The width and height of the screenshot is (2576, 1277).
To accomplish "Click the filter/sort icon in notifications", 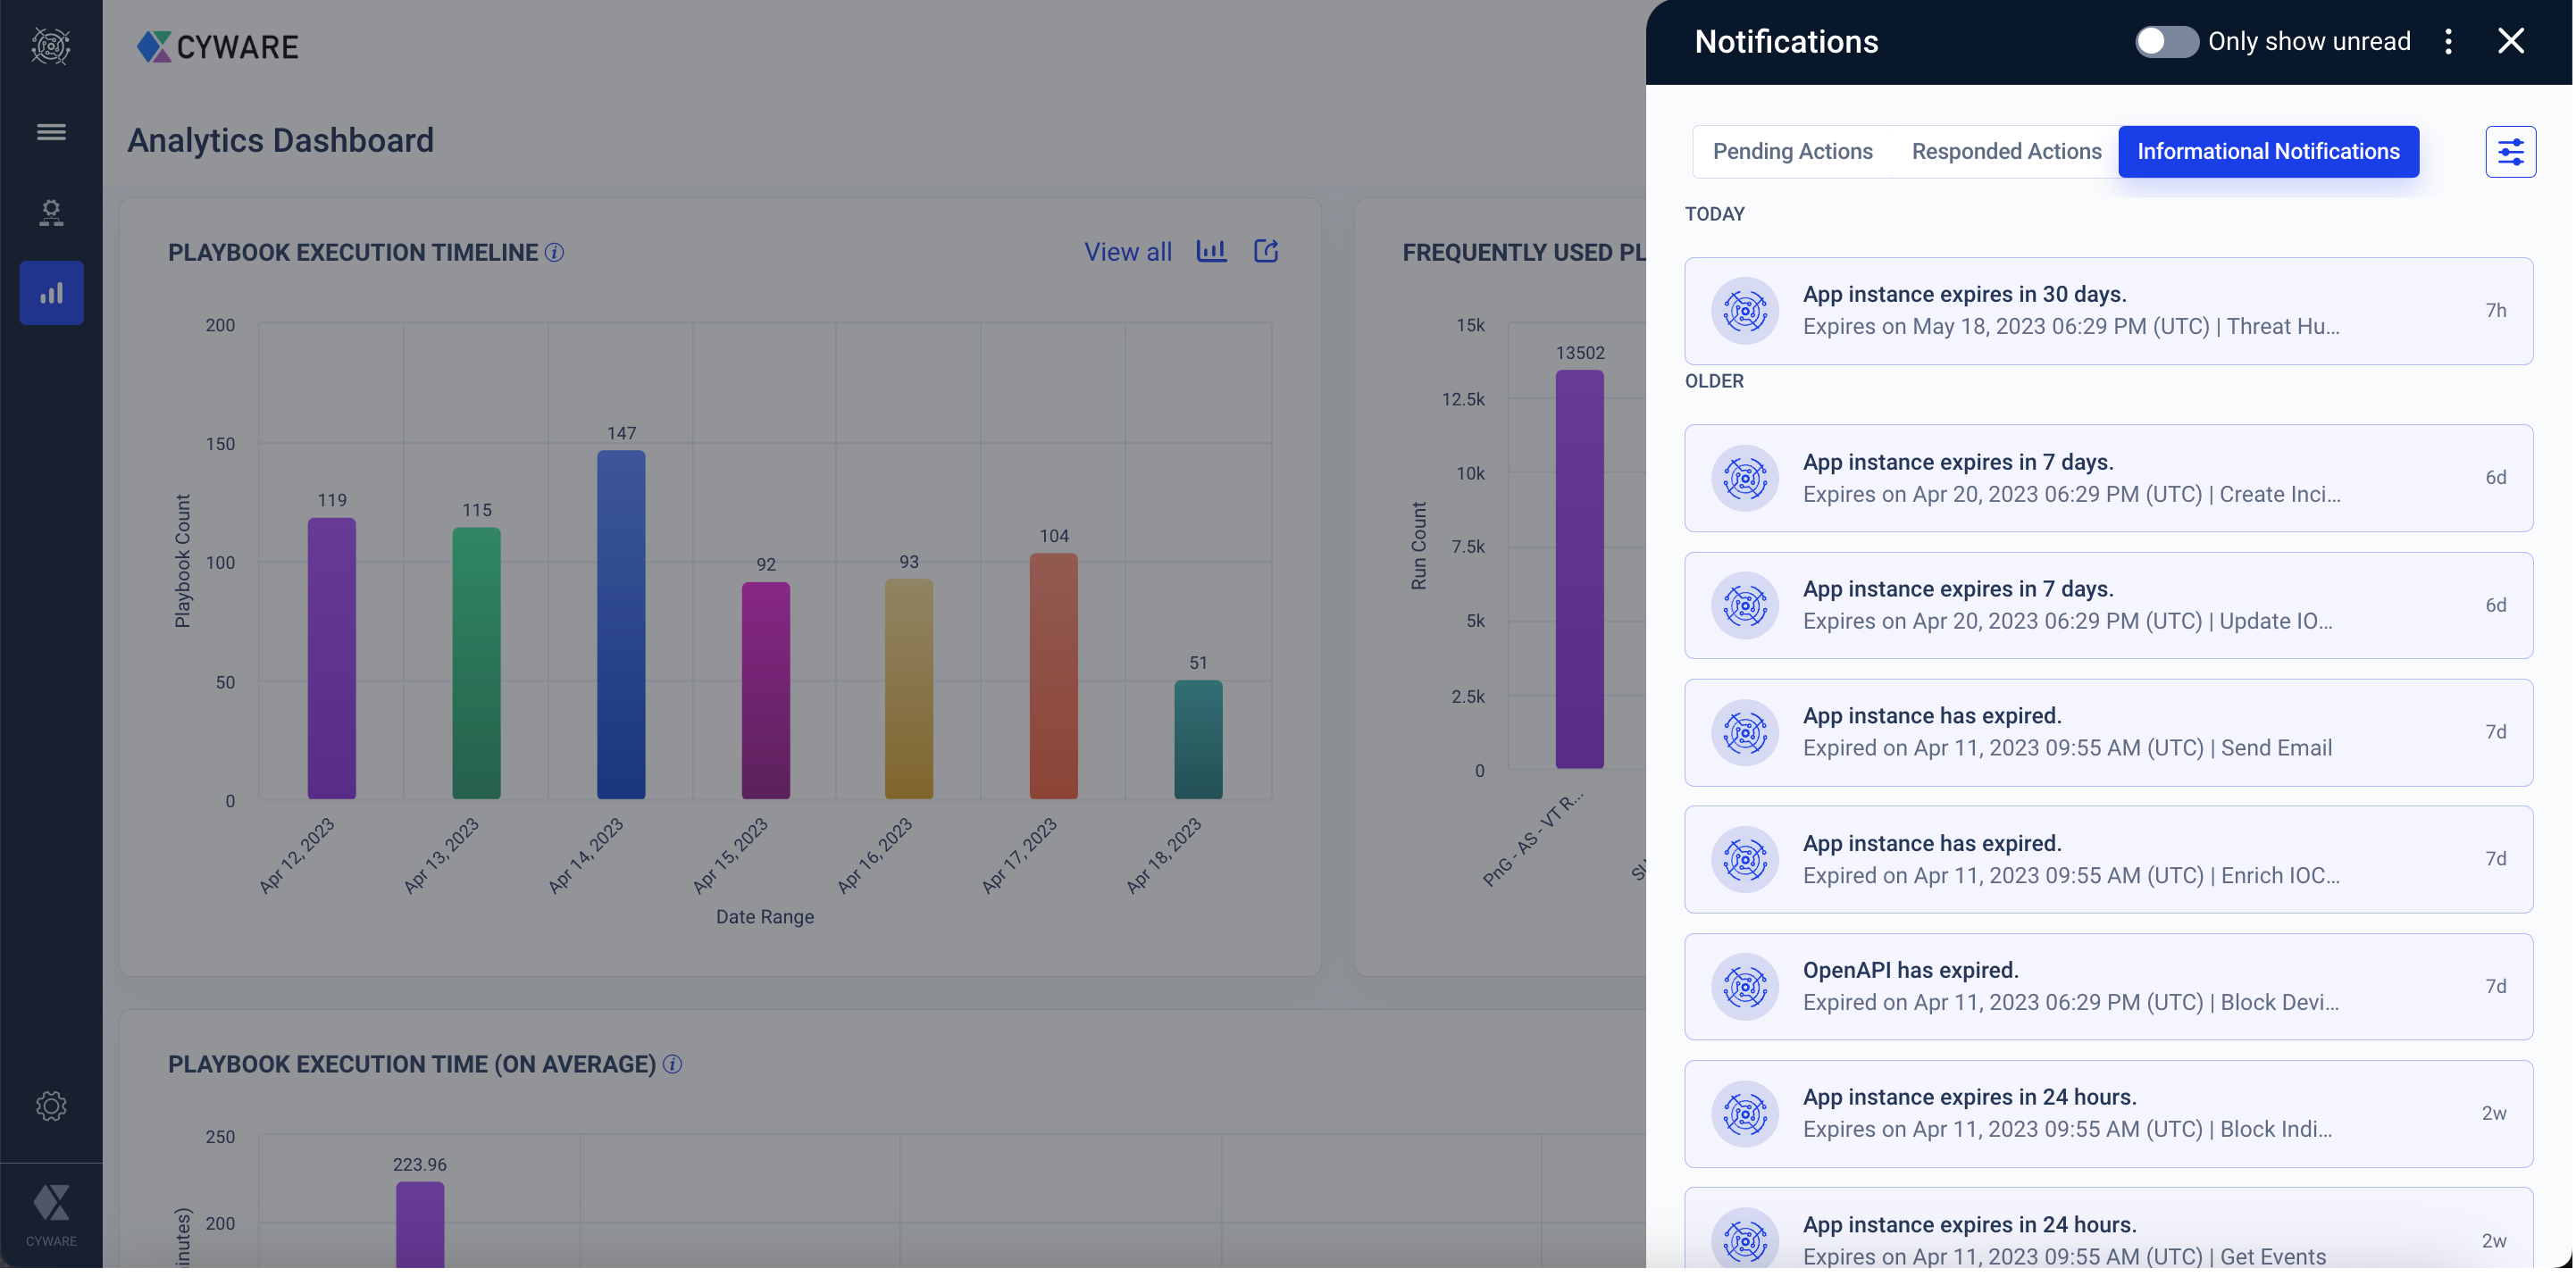I will coord(2510,151).
